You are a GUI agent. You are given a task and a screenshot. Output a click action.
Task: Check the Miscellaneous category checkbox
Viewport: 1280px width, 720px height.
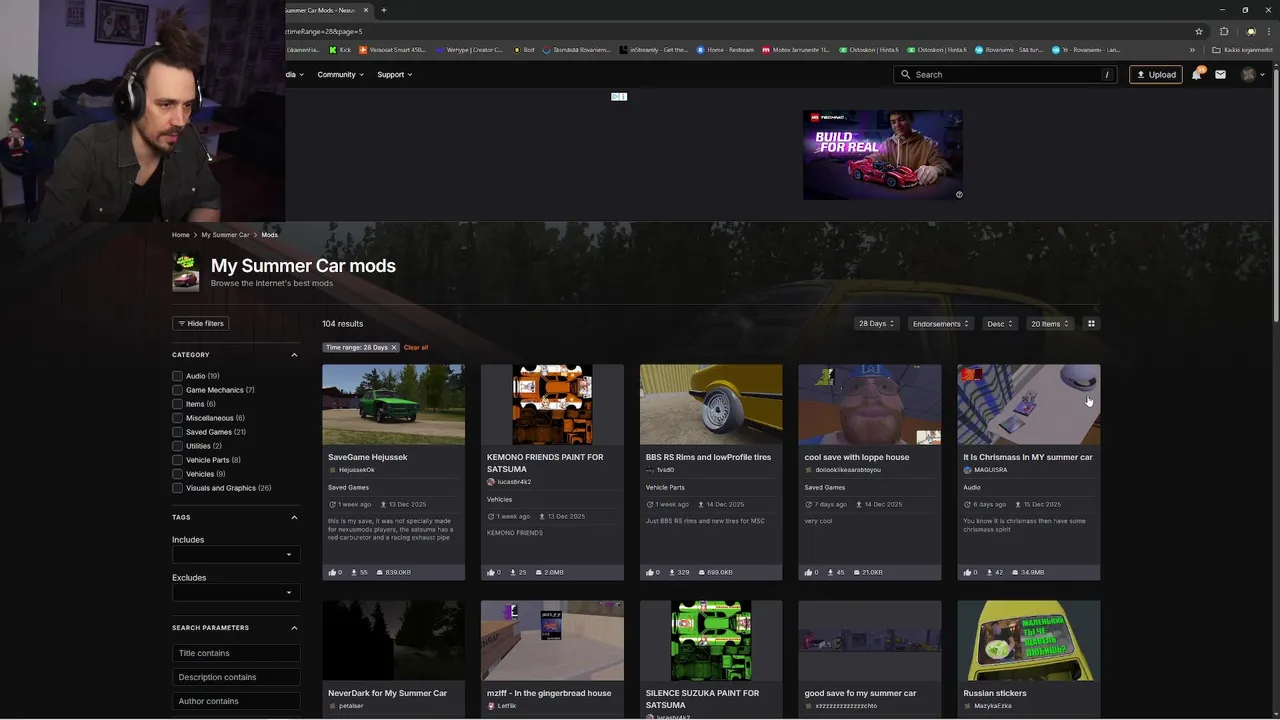pos(177,418)
